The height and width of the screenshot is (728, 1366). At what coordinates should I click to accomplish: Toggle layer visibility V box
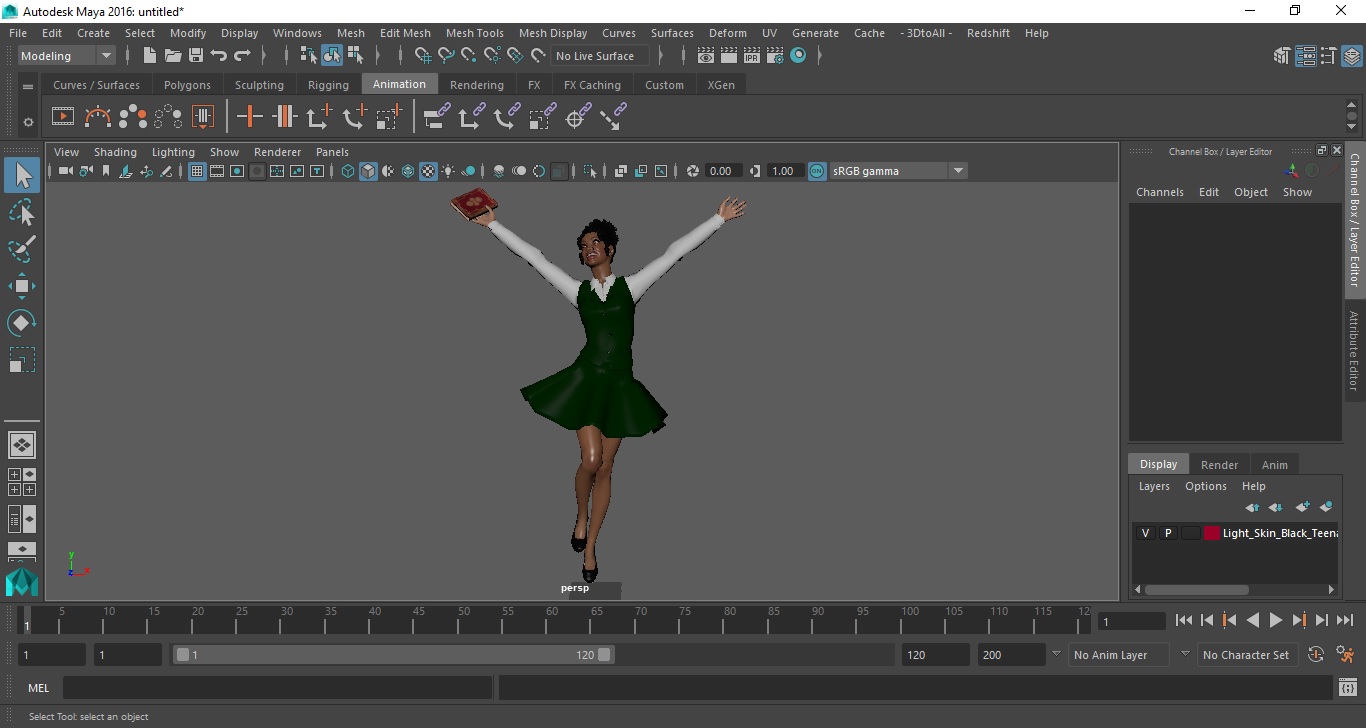tap(1145, 533)
